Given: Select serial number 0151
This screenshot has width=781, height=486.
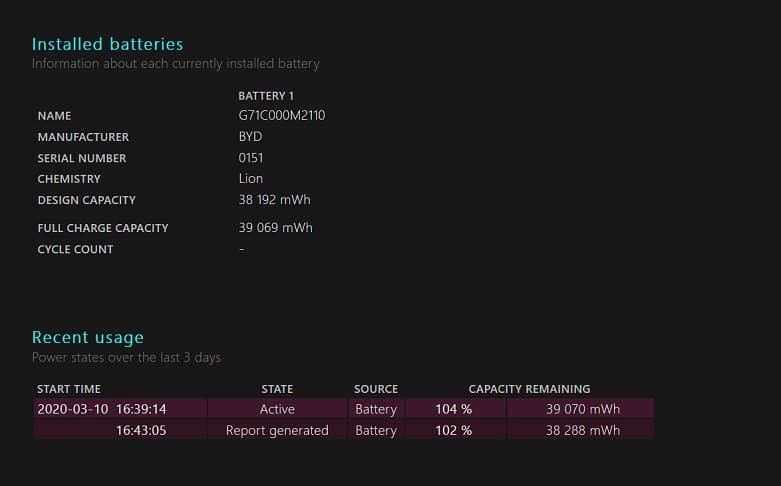Looking at the screenshot, I should tap(251, 158).
